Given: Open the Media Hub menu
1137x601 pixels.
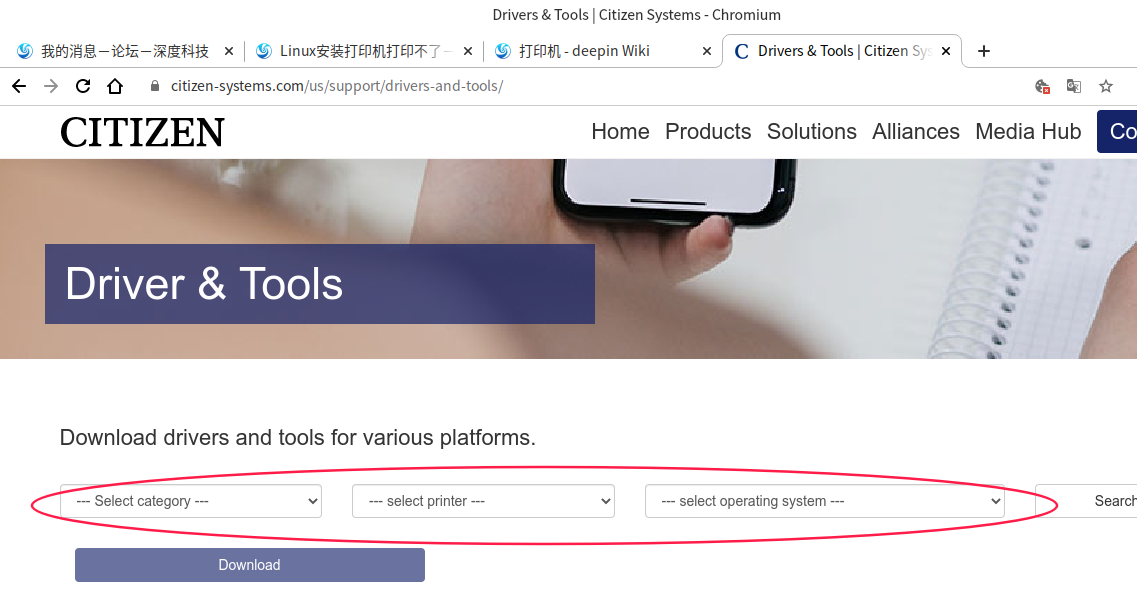Looking at the screenshot, I should pos(1028,131).
